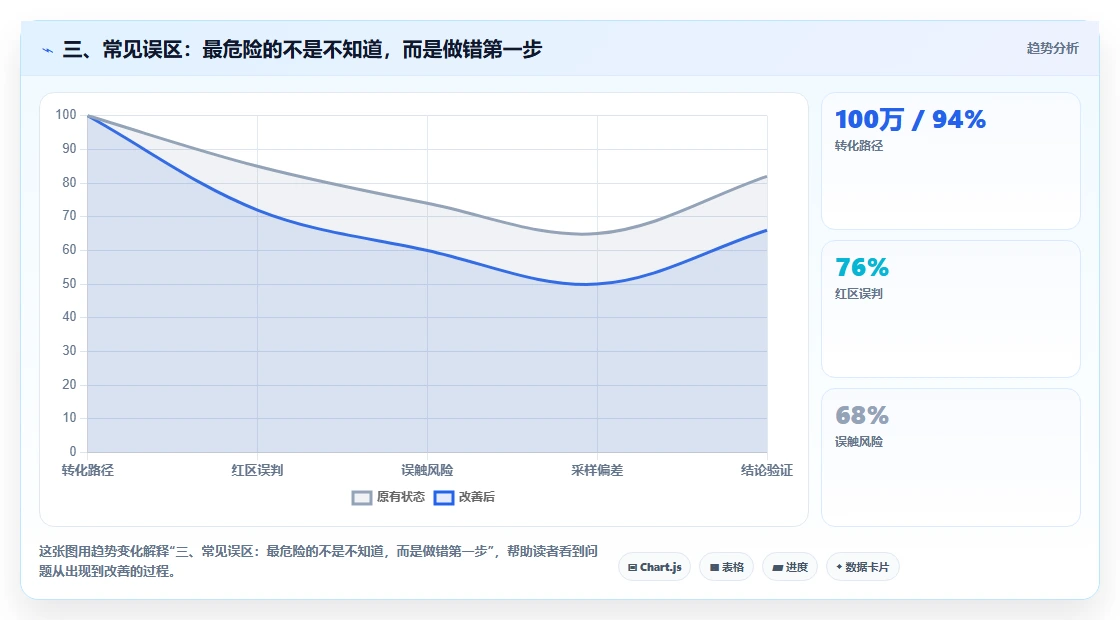This screenshot has height=620, width=1120.
Task: Click the 原有状态 legend text
Action: 401,497
